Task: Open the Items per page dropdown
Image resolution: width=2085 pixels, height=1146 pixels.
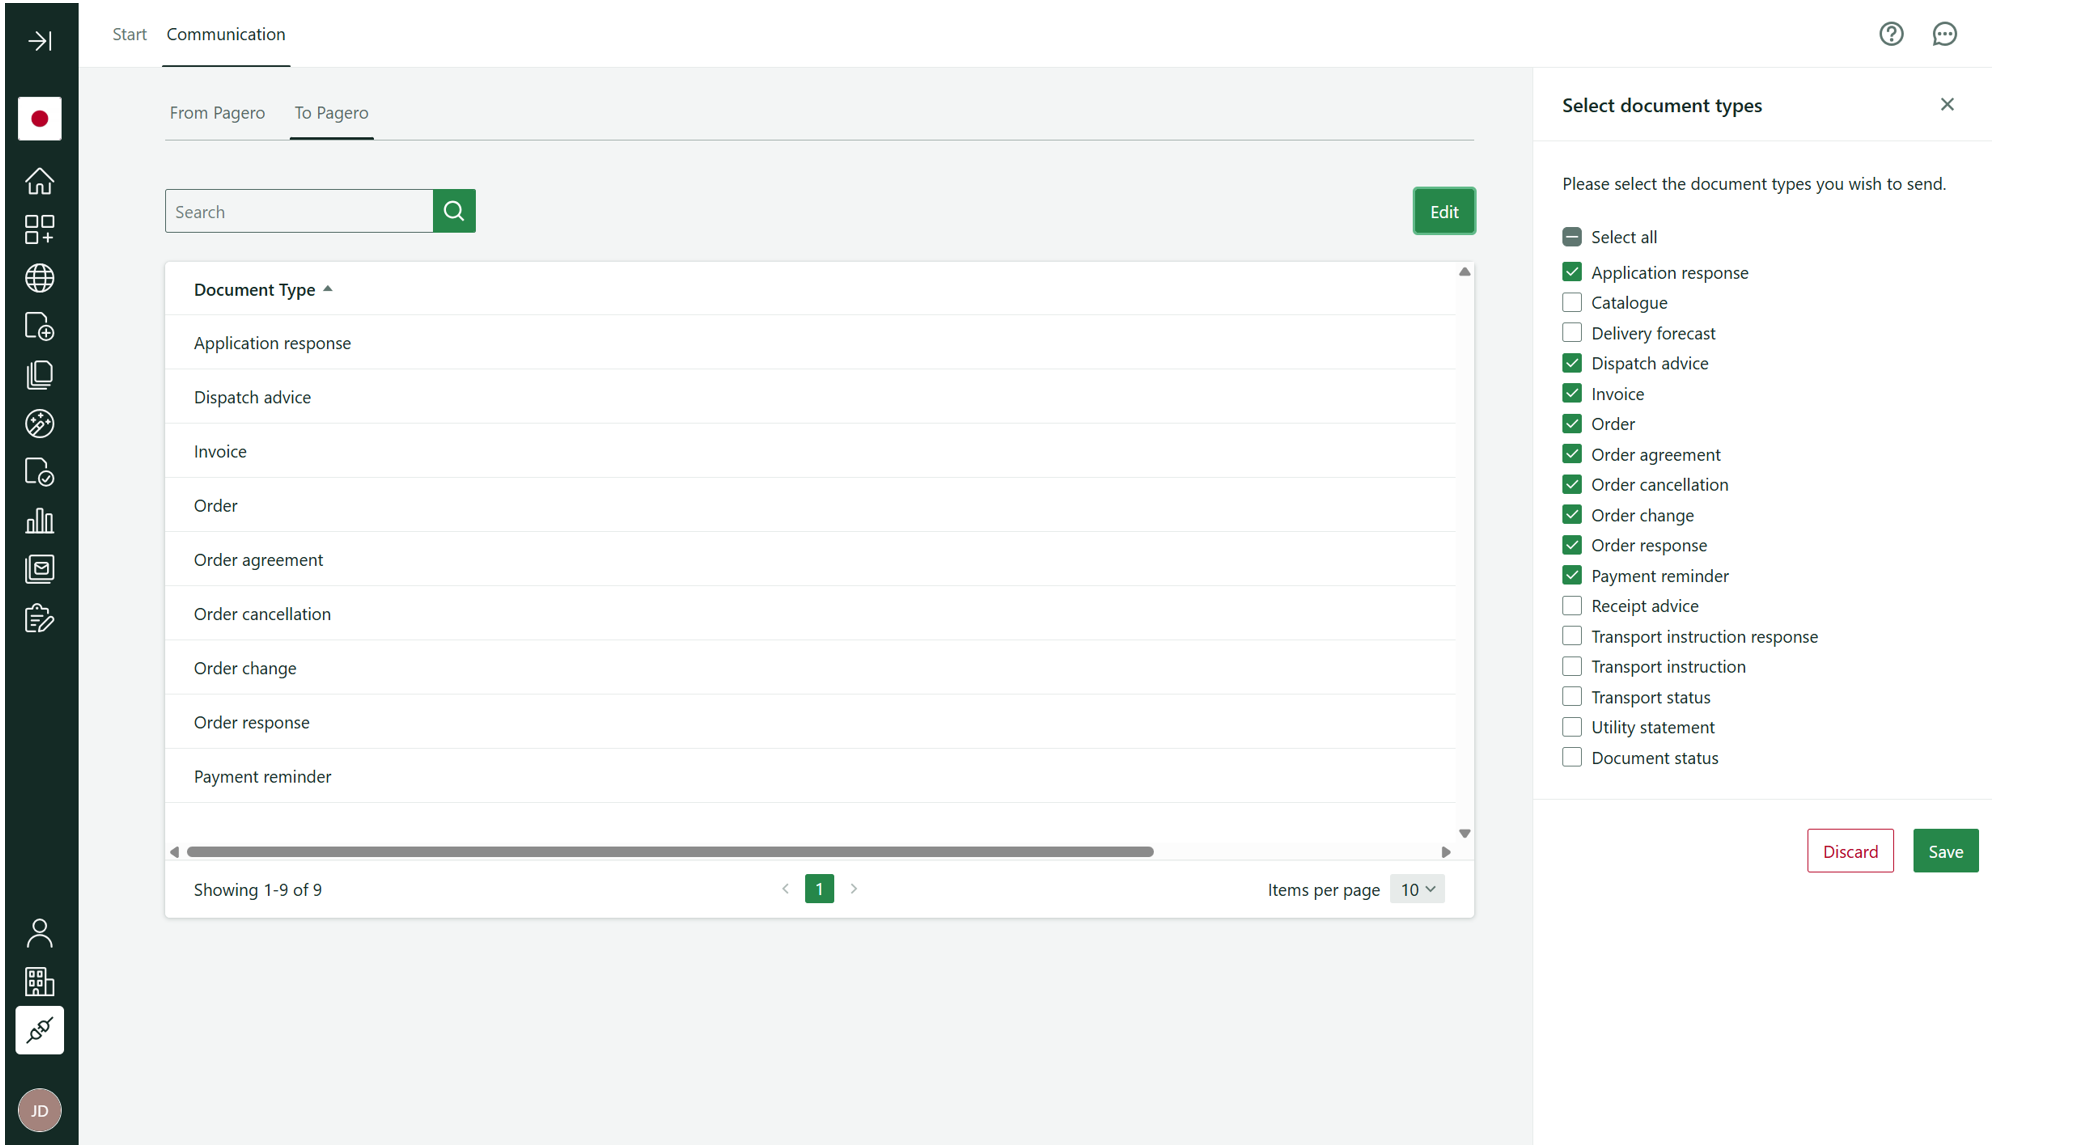Action: point(1417,889)
